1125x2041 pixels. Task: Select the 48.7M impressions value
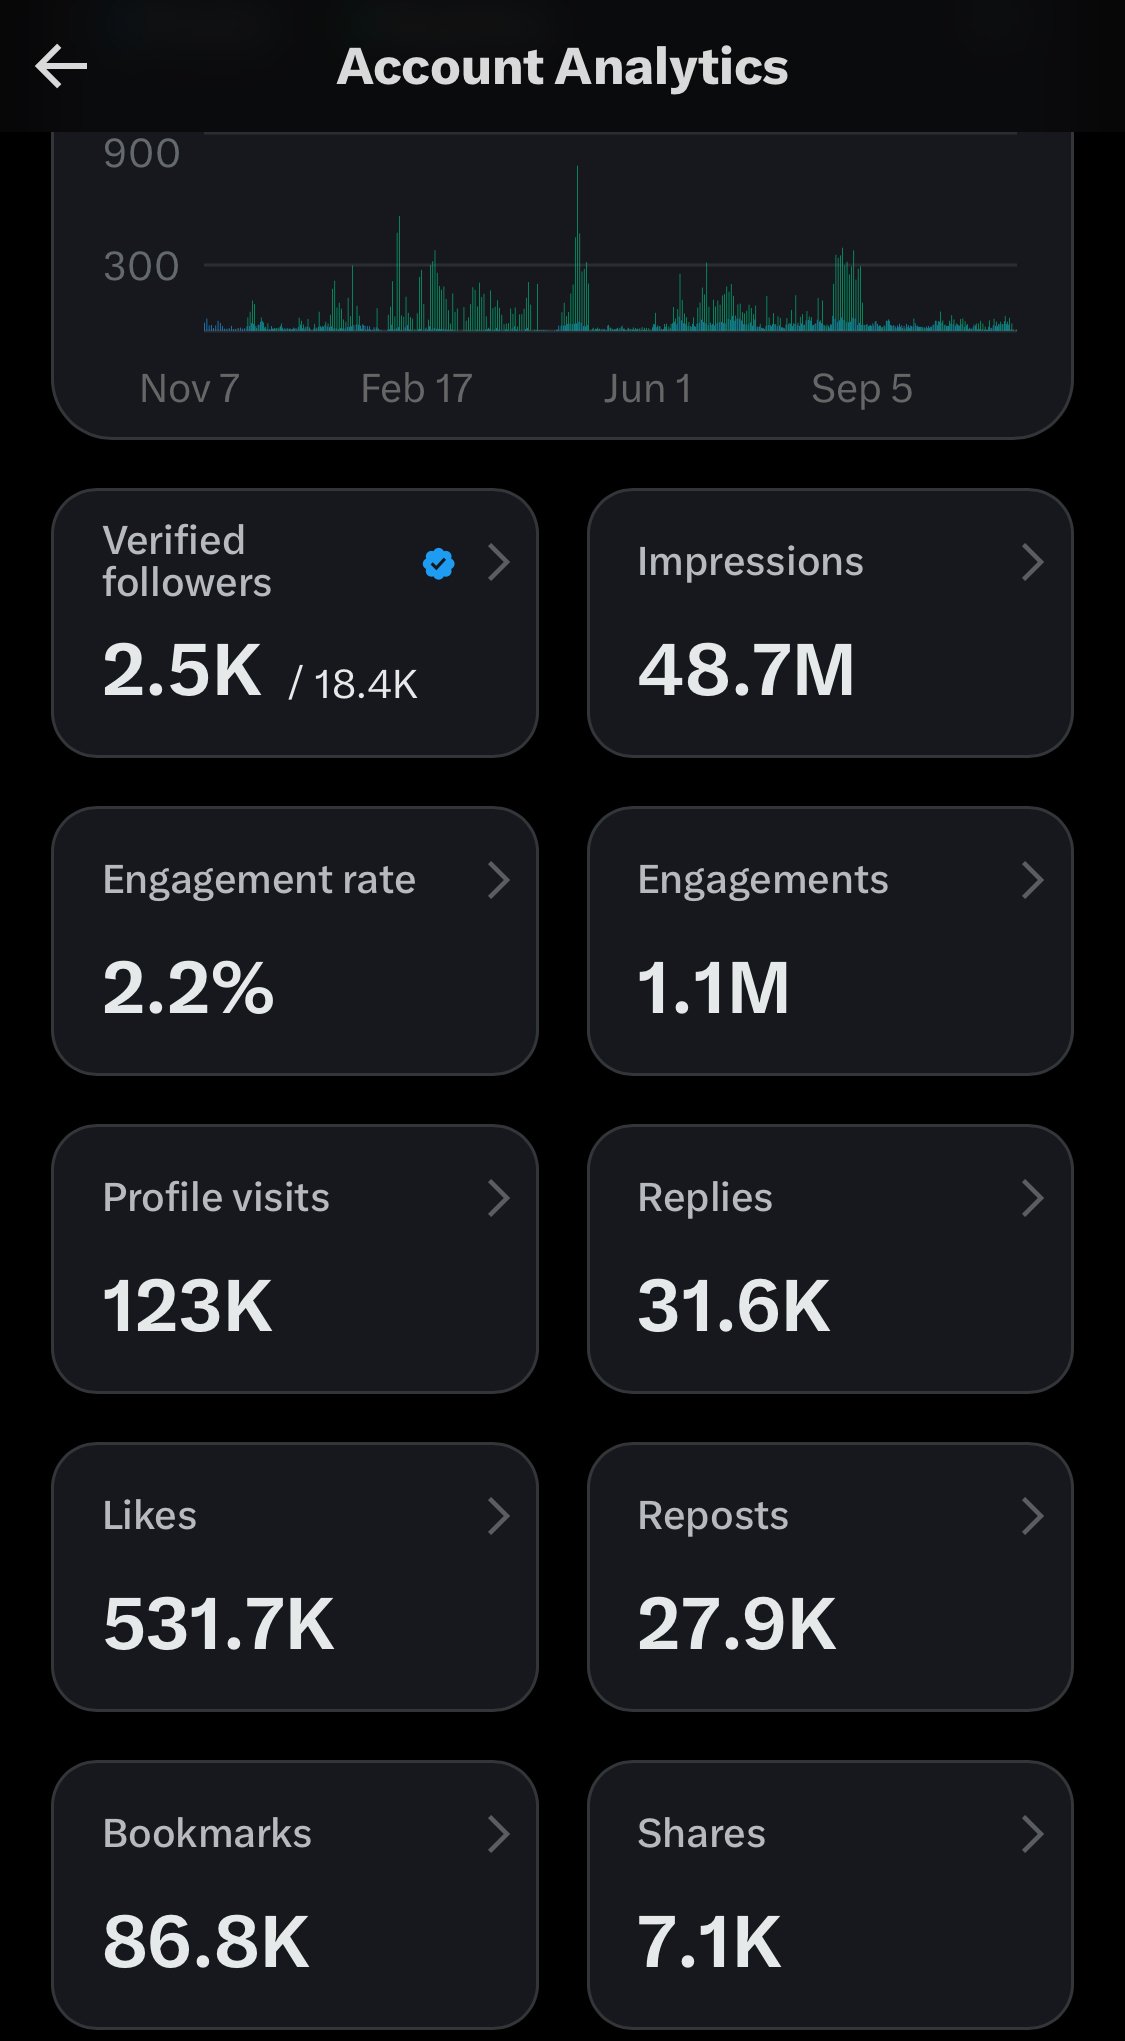click(x=746, y=670)
